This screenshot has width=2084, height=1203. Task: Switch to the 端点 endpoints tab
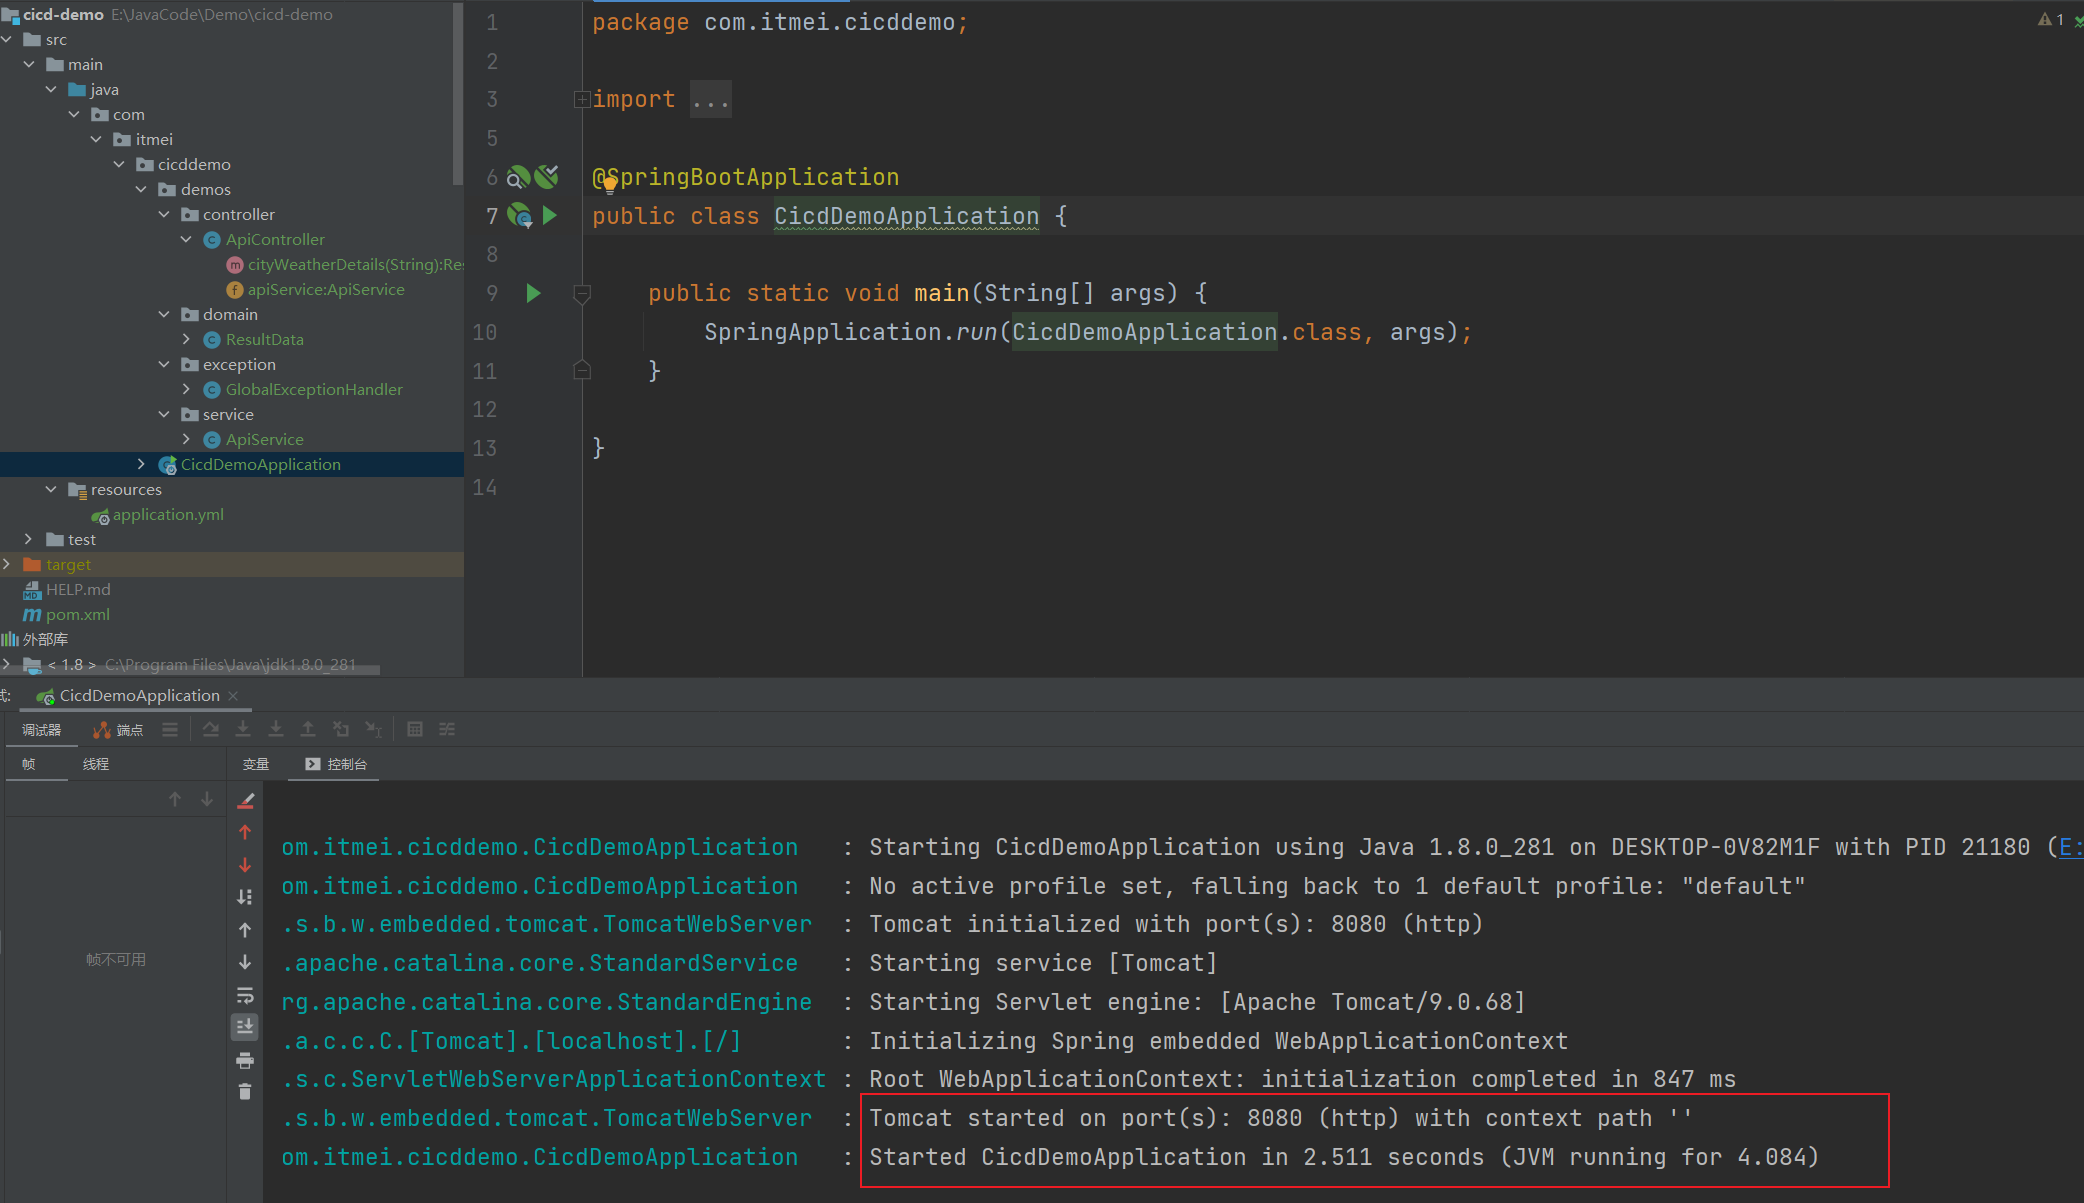tap(118, 730)
